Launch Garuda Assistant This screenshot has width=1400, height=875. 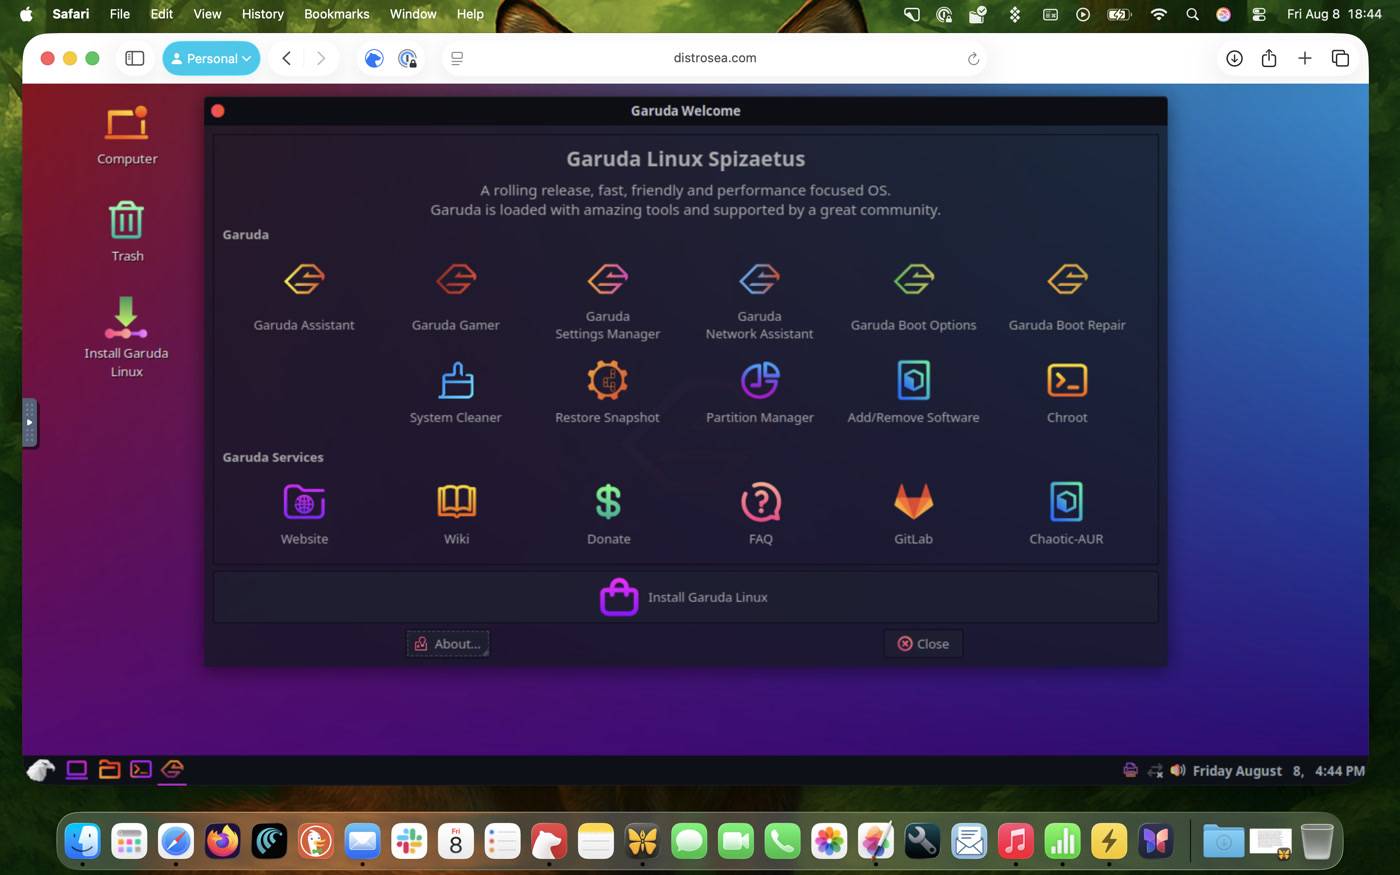pyautogui.click(x=304, y=297)
